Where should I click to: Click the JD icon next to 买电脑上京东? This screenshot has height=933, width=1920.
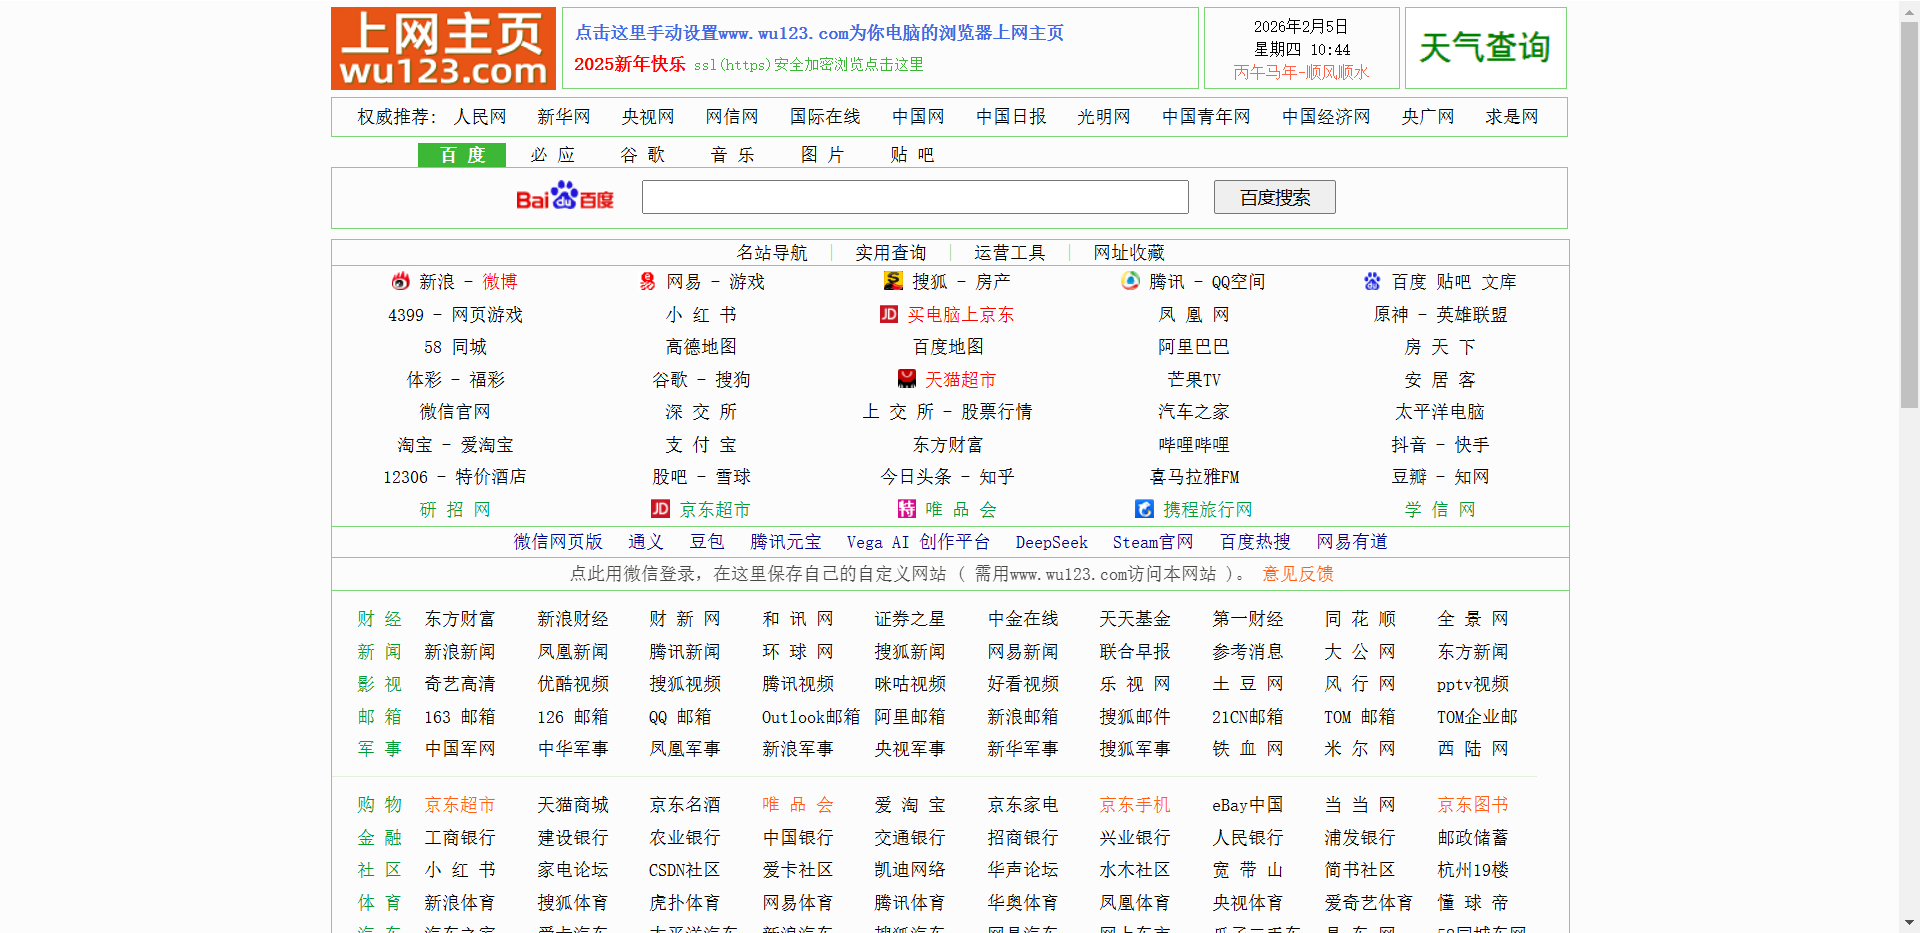tap(889, 314)
